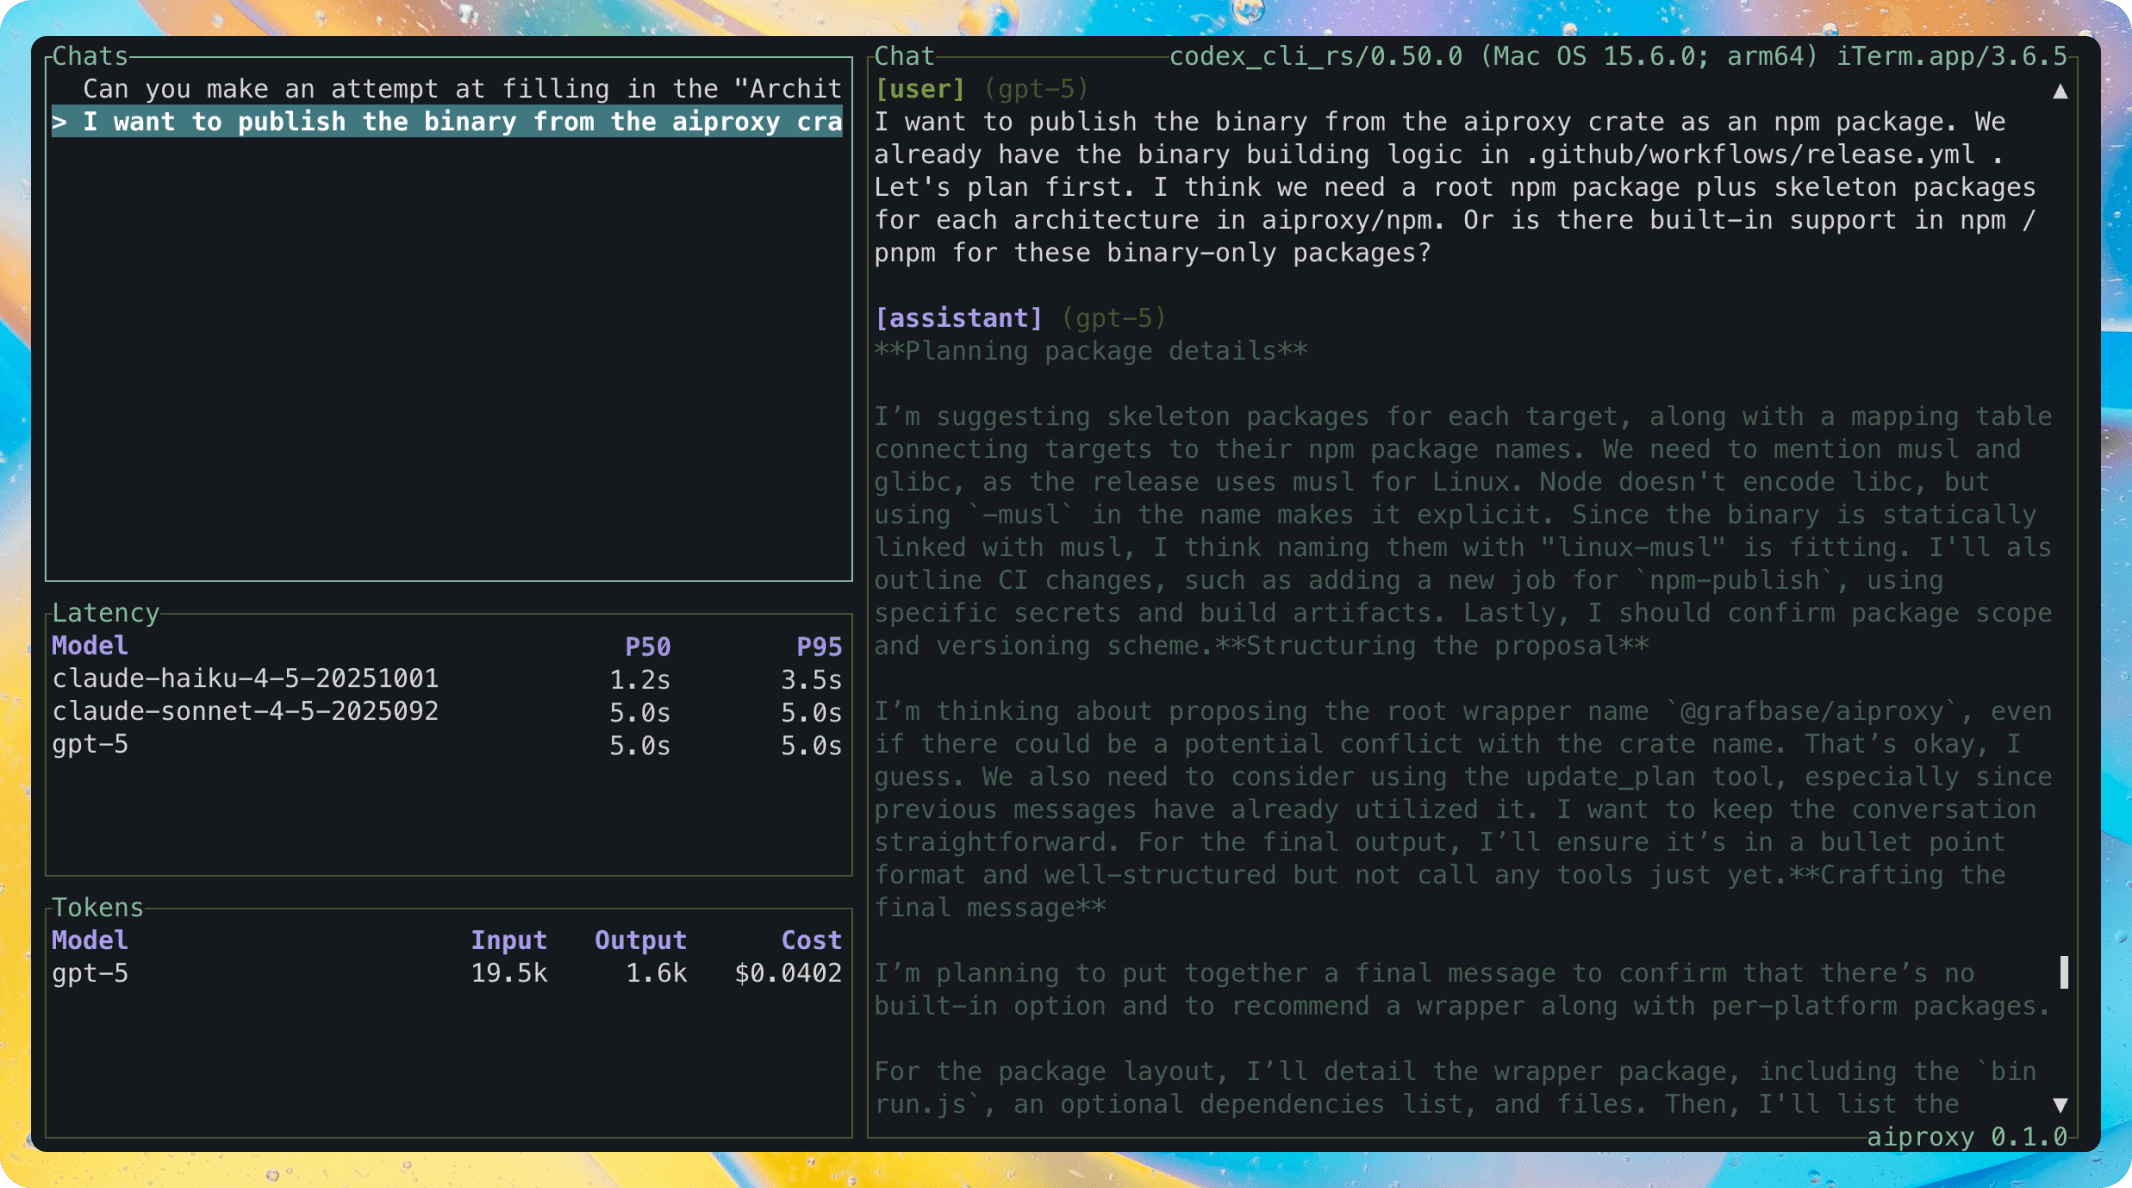Sort by the P50 column header
The height and width of the screenshot is (1188, 2132).
(x=647, y=646)
